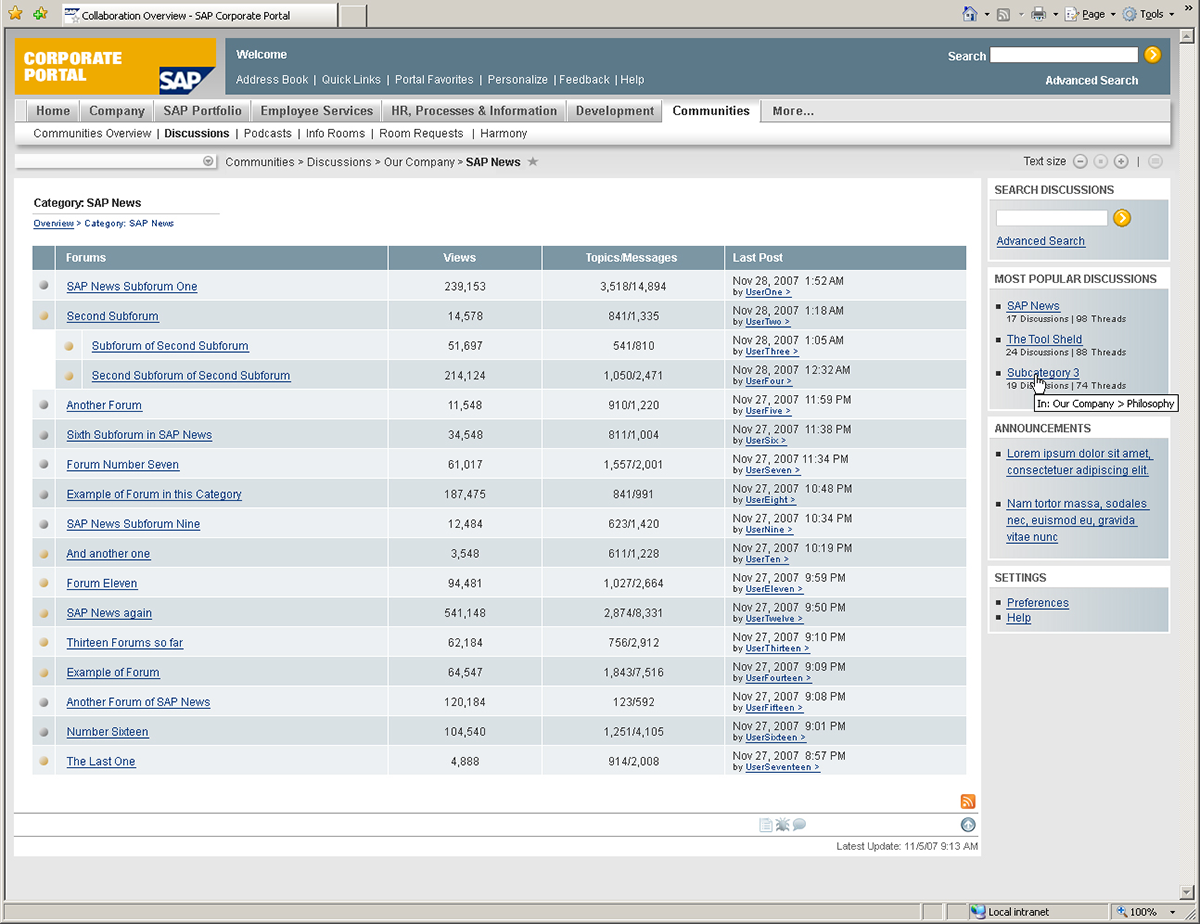Decrease text size with the minus icon
Screen dimensions: 1200x924
1080,161
